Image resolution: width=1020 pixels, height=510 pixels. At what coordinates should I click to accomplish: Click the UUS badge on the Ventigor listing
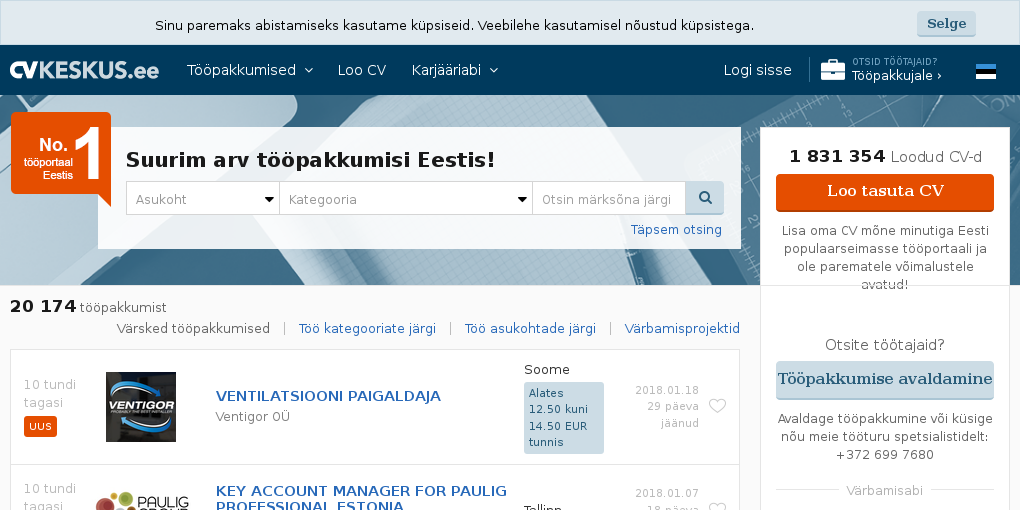click(x=40, y=427)
